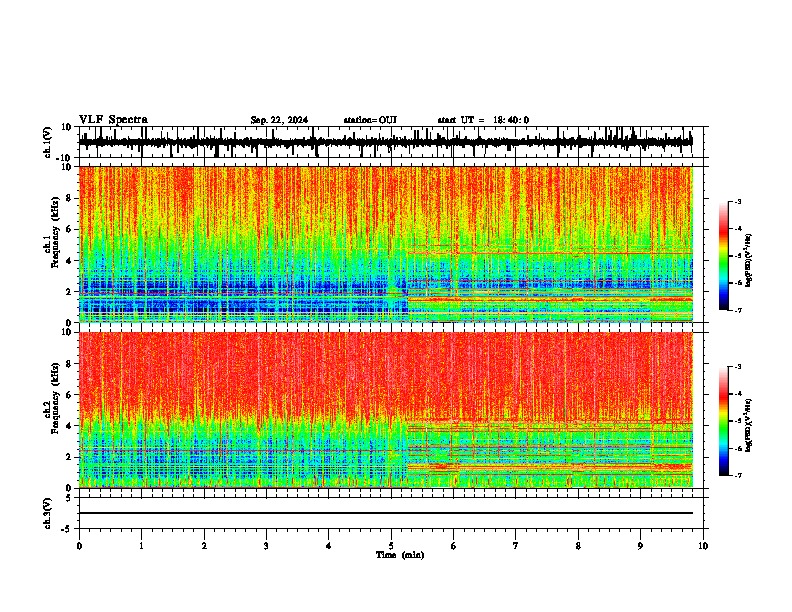The width and height of the screenshot is (792, 612).
Task: Click the ch.1 spectrogram panel
Action: pos(385,244)
